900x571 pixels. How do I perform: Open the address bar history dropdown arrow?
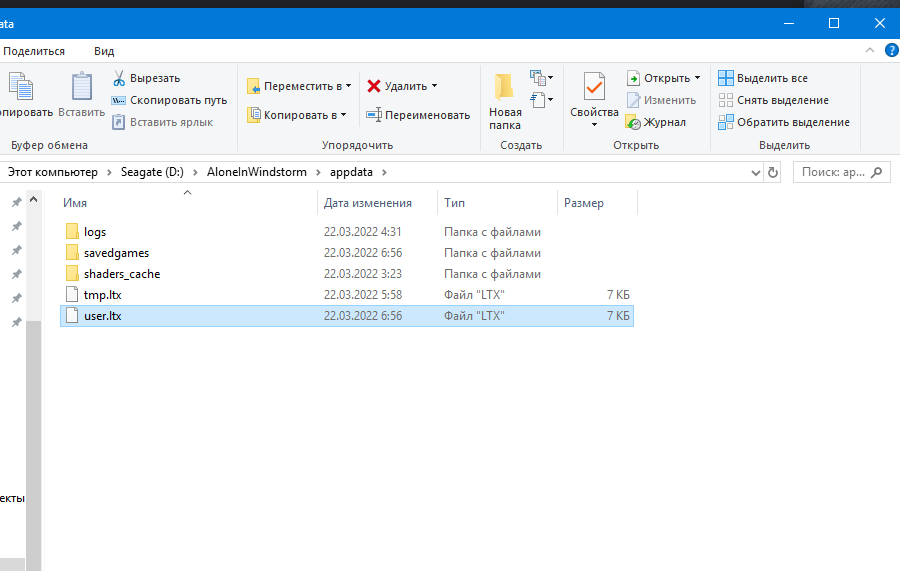pos(755,172)
